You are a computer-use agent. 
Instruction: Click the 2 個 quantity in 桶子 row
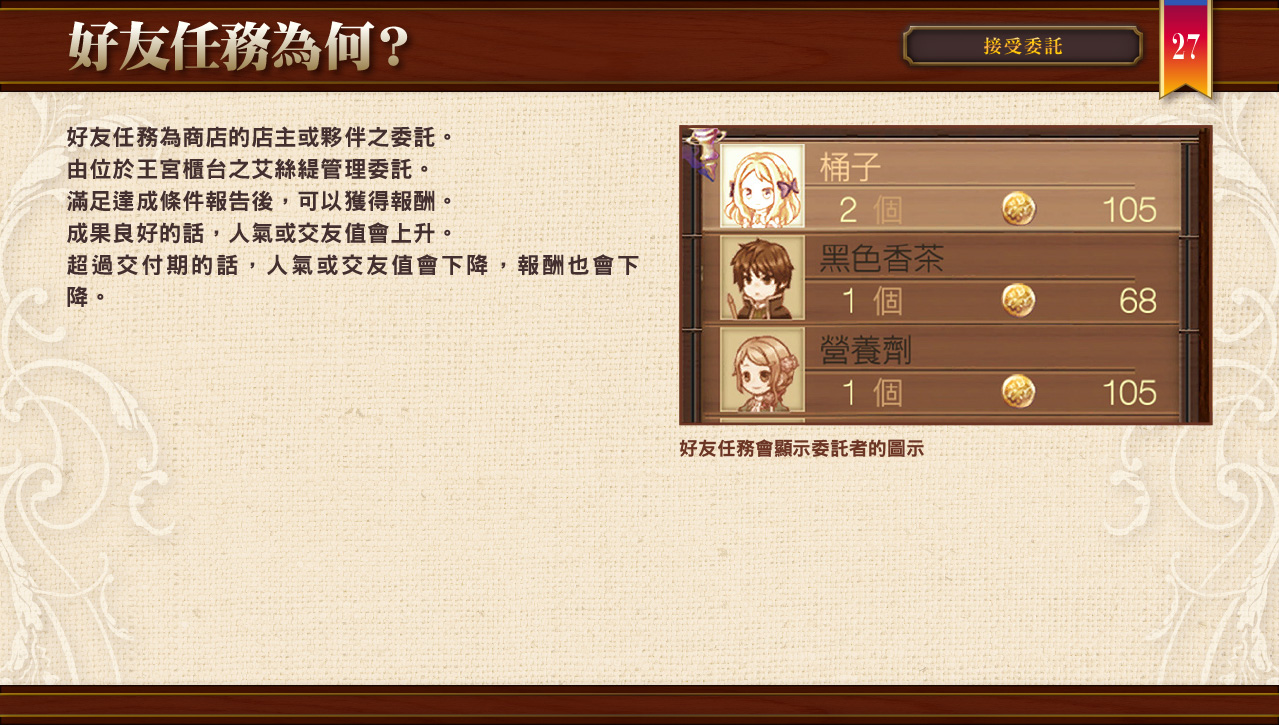[x=870, y=210]
